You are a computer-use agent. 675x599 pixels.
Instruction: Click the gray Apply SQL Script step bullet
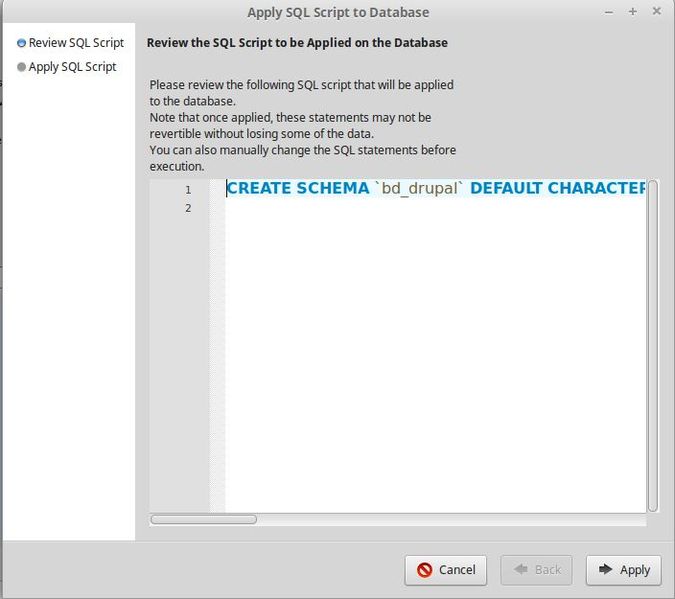point(21,67)
